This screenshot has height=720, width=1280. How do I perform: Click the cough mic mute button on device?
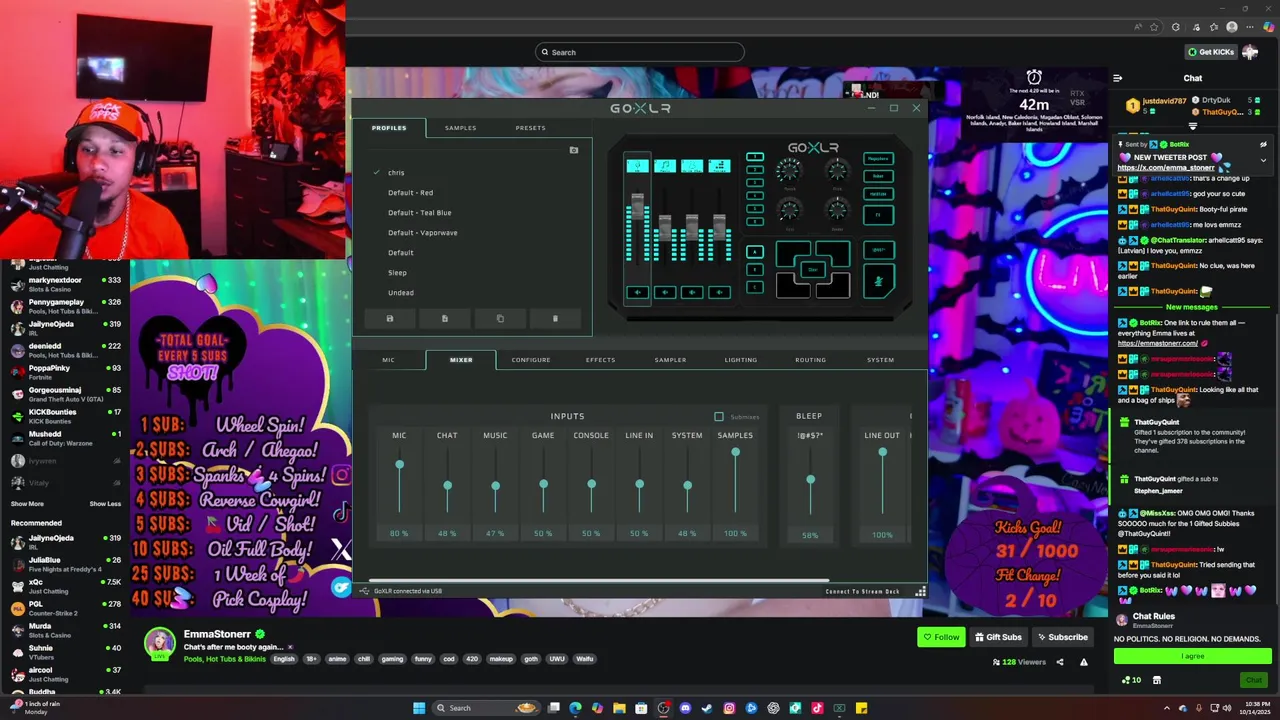point(879,282)
